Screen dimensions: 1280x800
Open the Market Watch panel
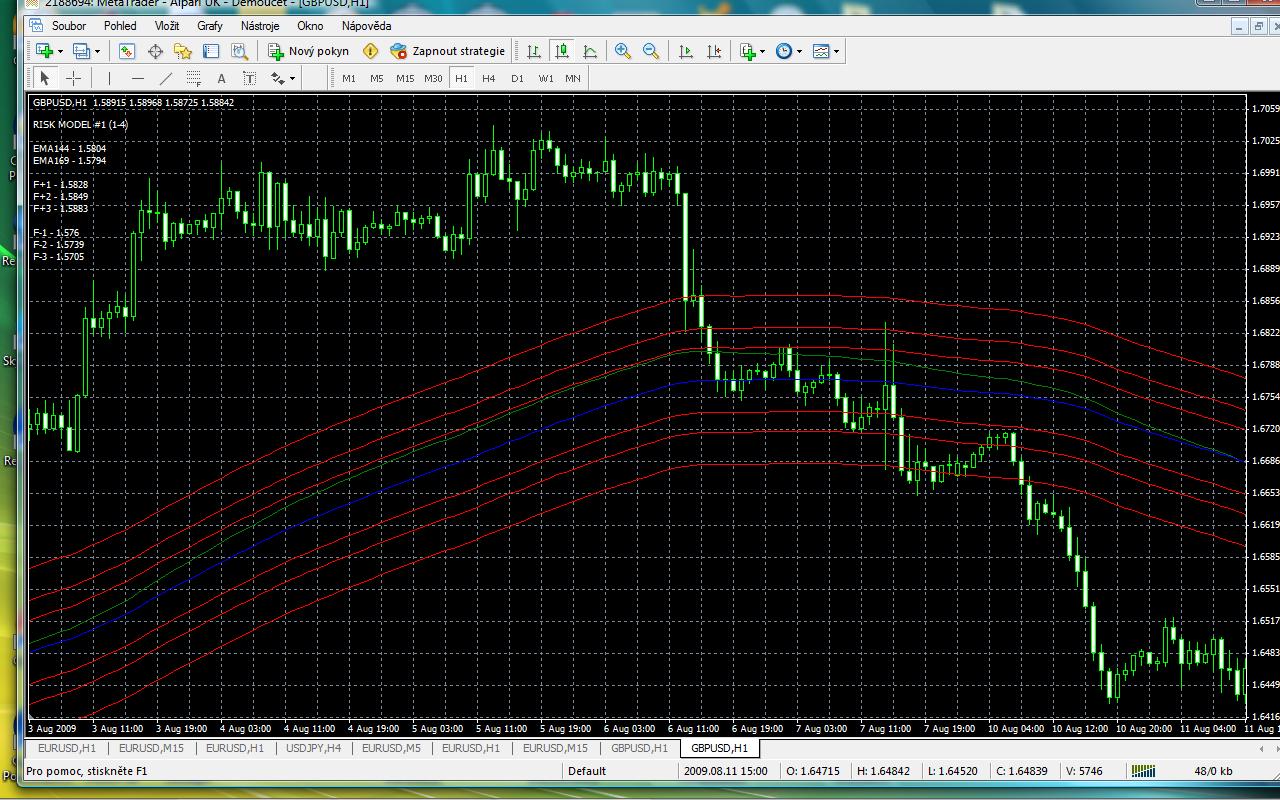point(127,51)
